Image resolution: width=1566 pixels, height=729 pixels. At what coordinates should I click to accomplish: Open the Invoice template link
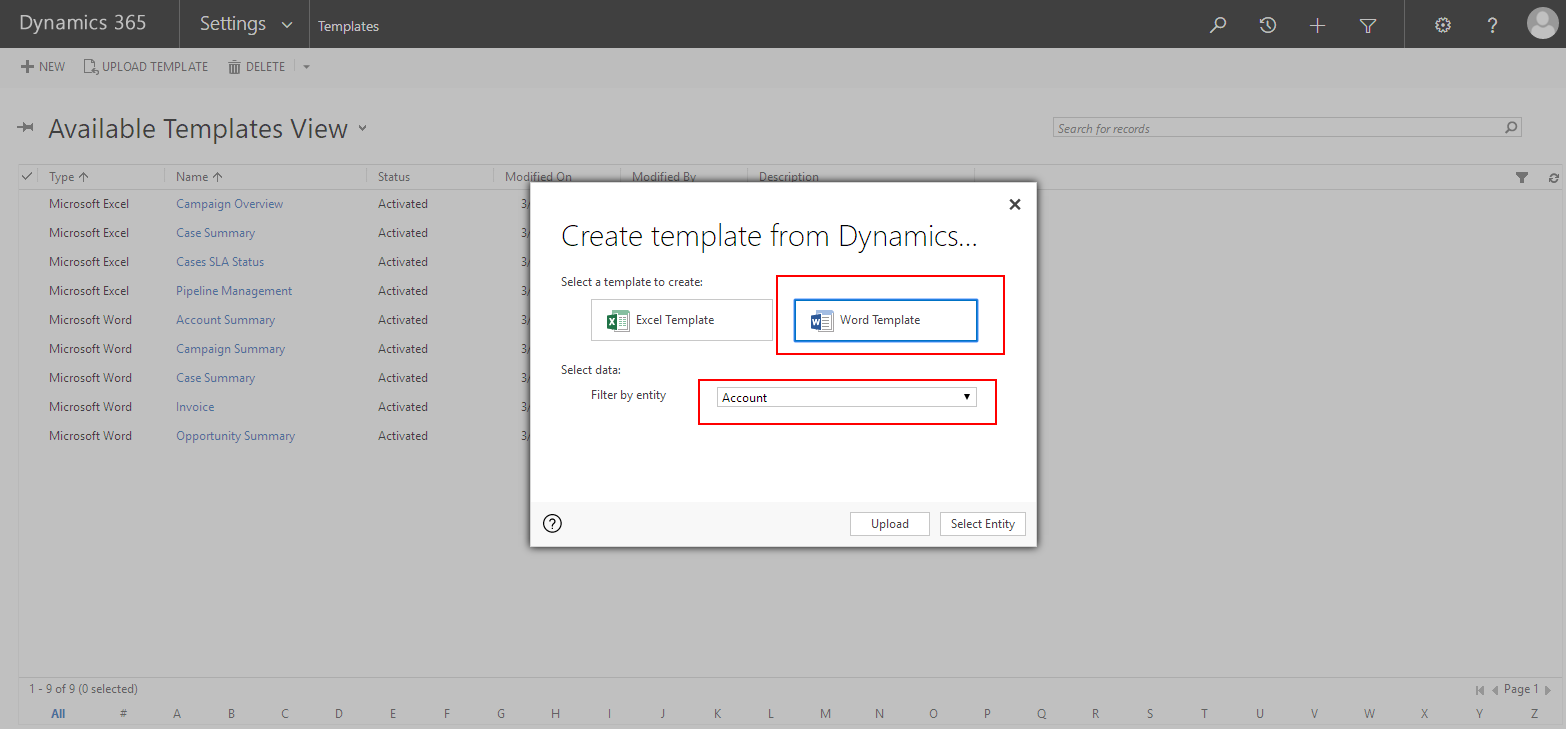(195, 407)
